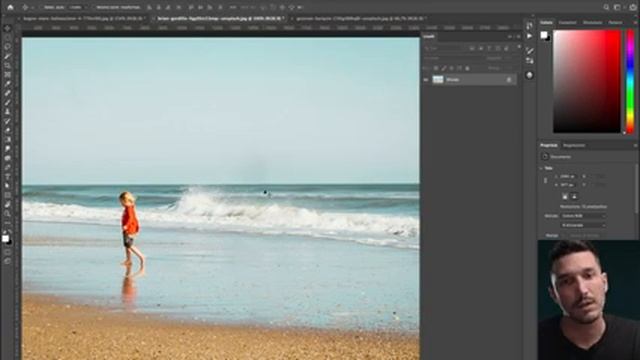Open the History collapsed panel icon

click(x=529, y=26)
